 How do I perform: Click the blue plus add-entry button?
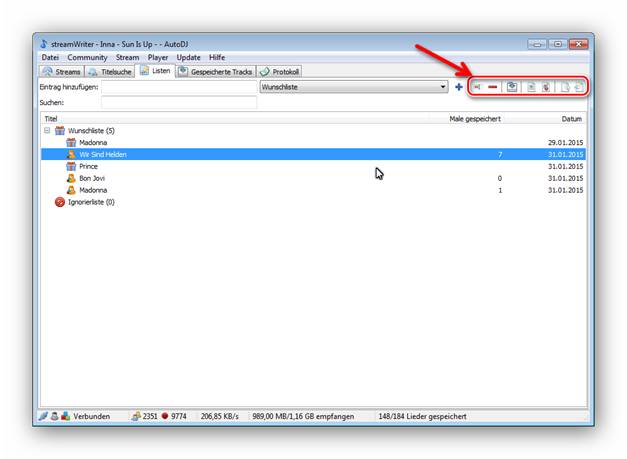(459, 87)
